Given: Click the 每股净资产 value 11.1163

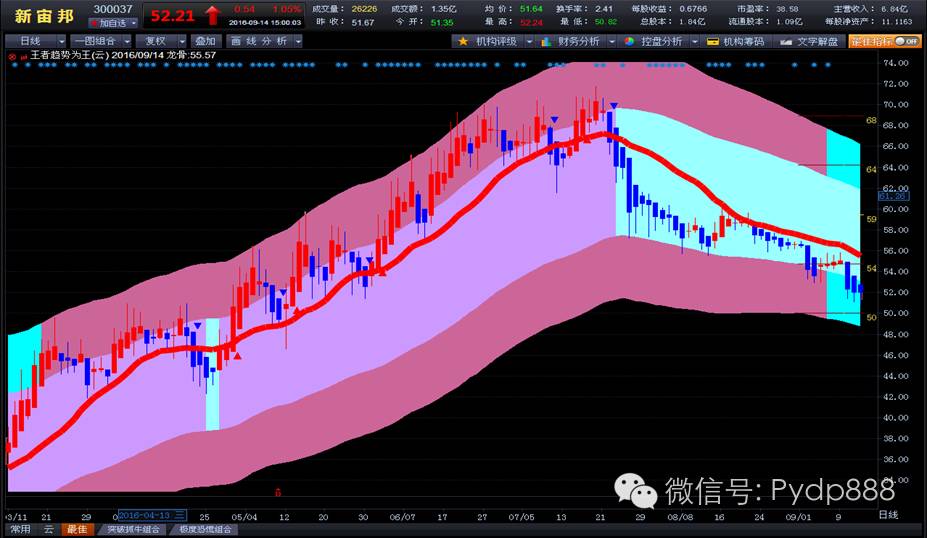Looking at the screenshot, I should coord(896,21).
